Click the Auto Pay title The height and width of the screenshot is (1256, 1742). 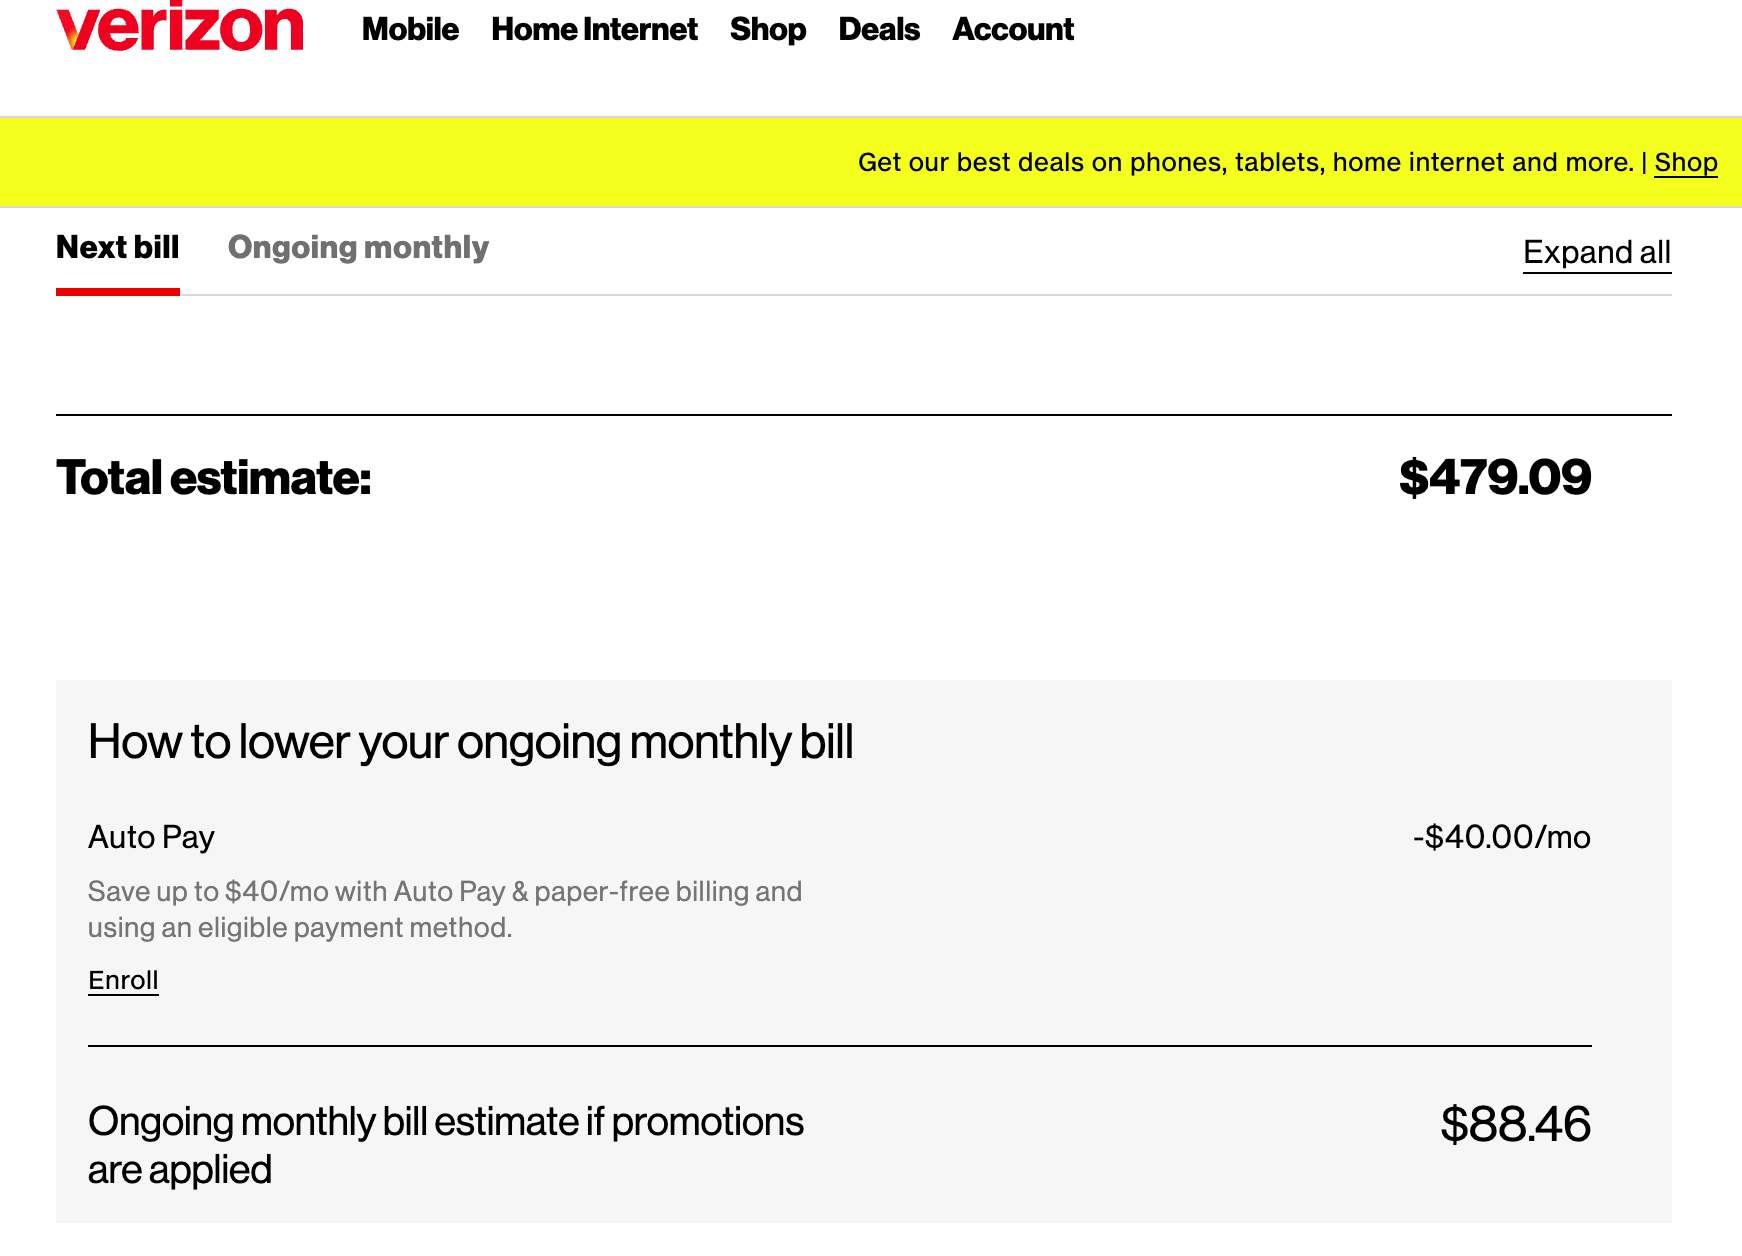tap(151, 837)
